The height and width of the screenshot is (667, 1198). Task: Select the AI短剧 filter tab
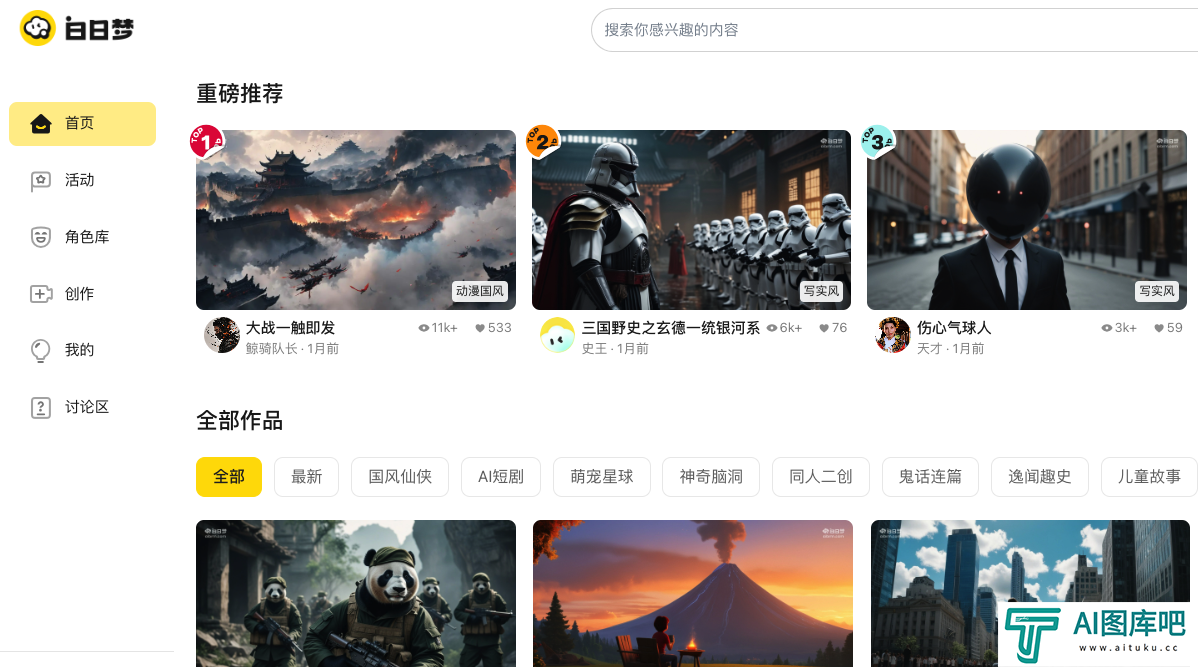501,477
